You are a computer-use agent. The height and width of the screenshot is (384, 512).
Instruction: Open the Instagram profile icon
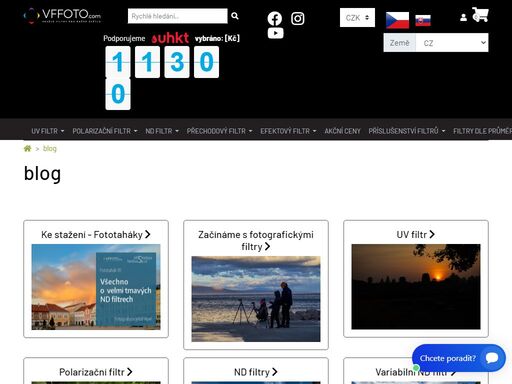click(298, 19)
